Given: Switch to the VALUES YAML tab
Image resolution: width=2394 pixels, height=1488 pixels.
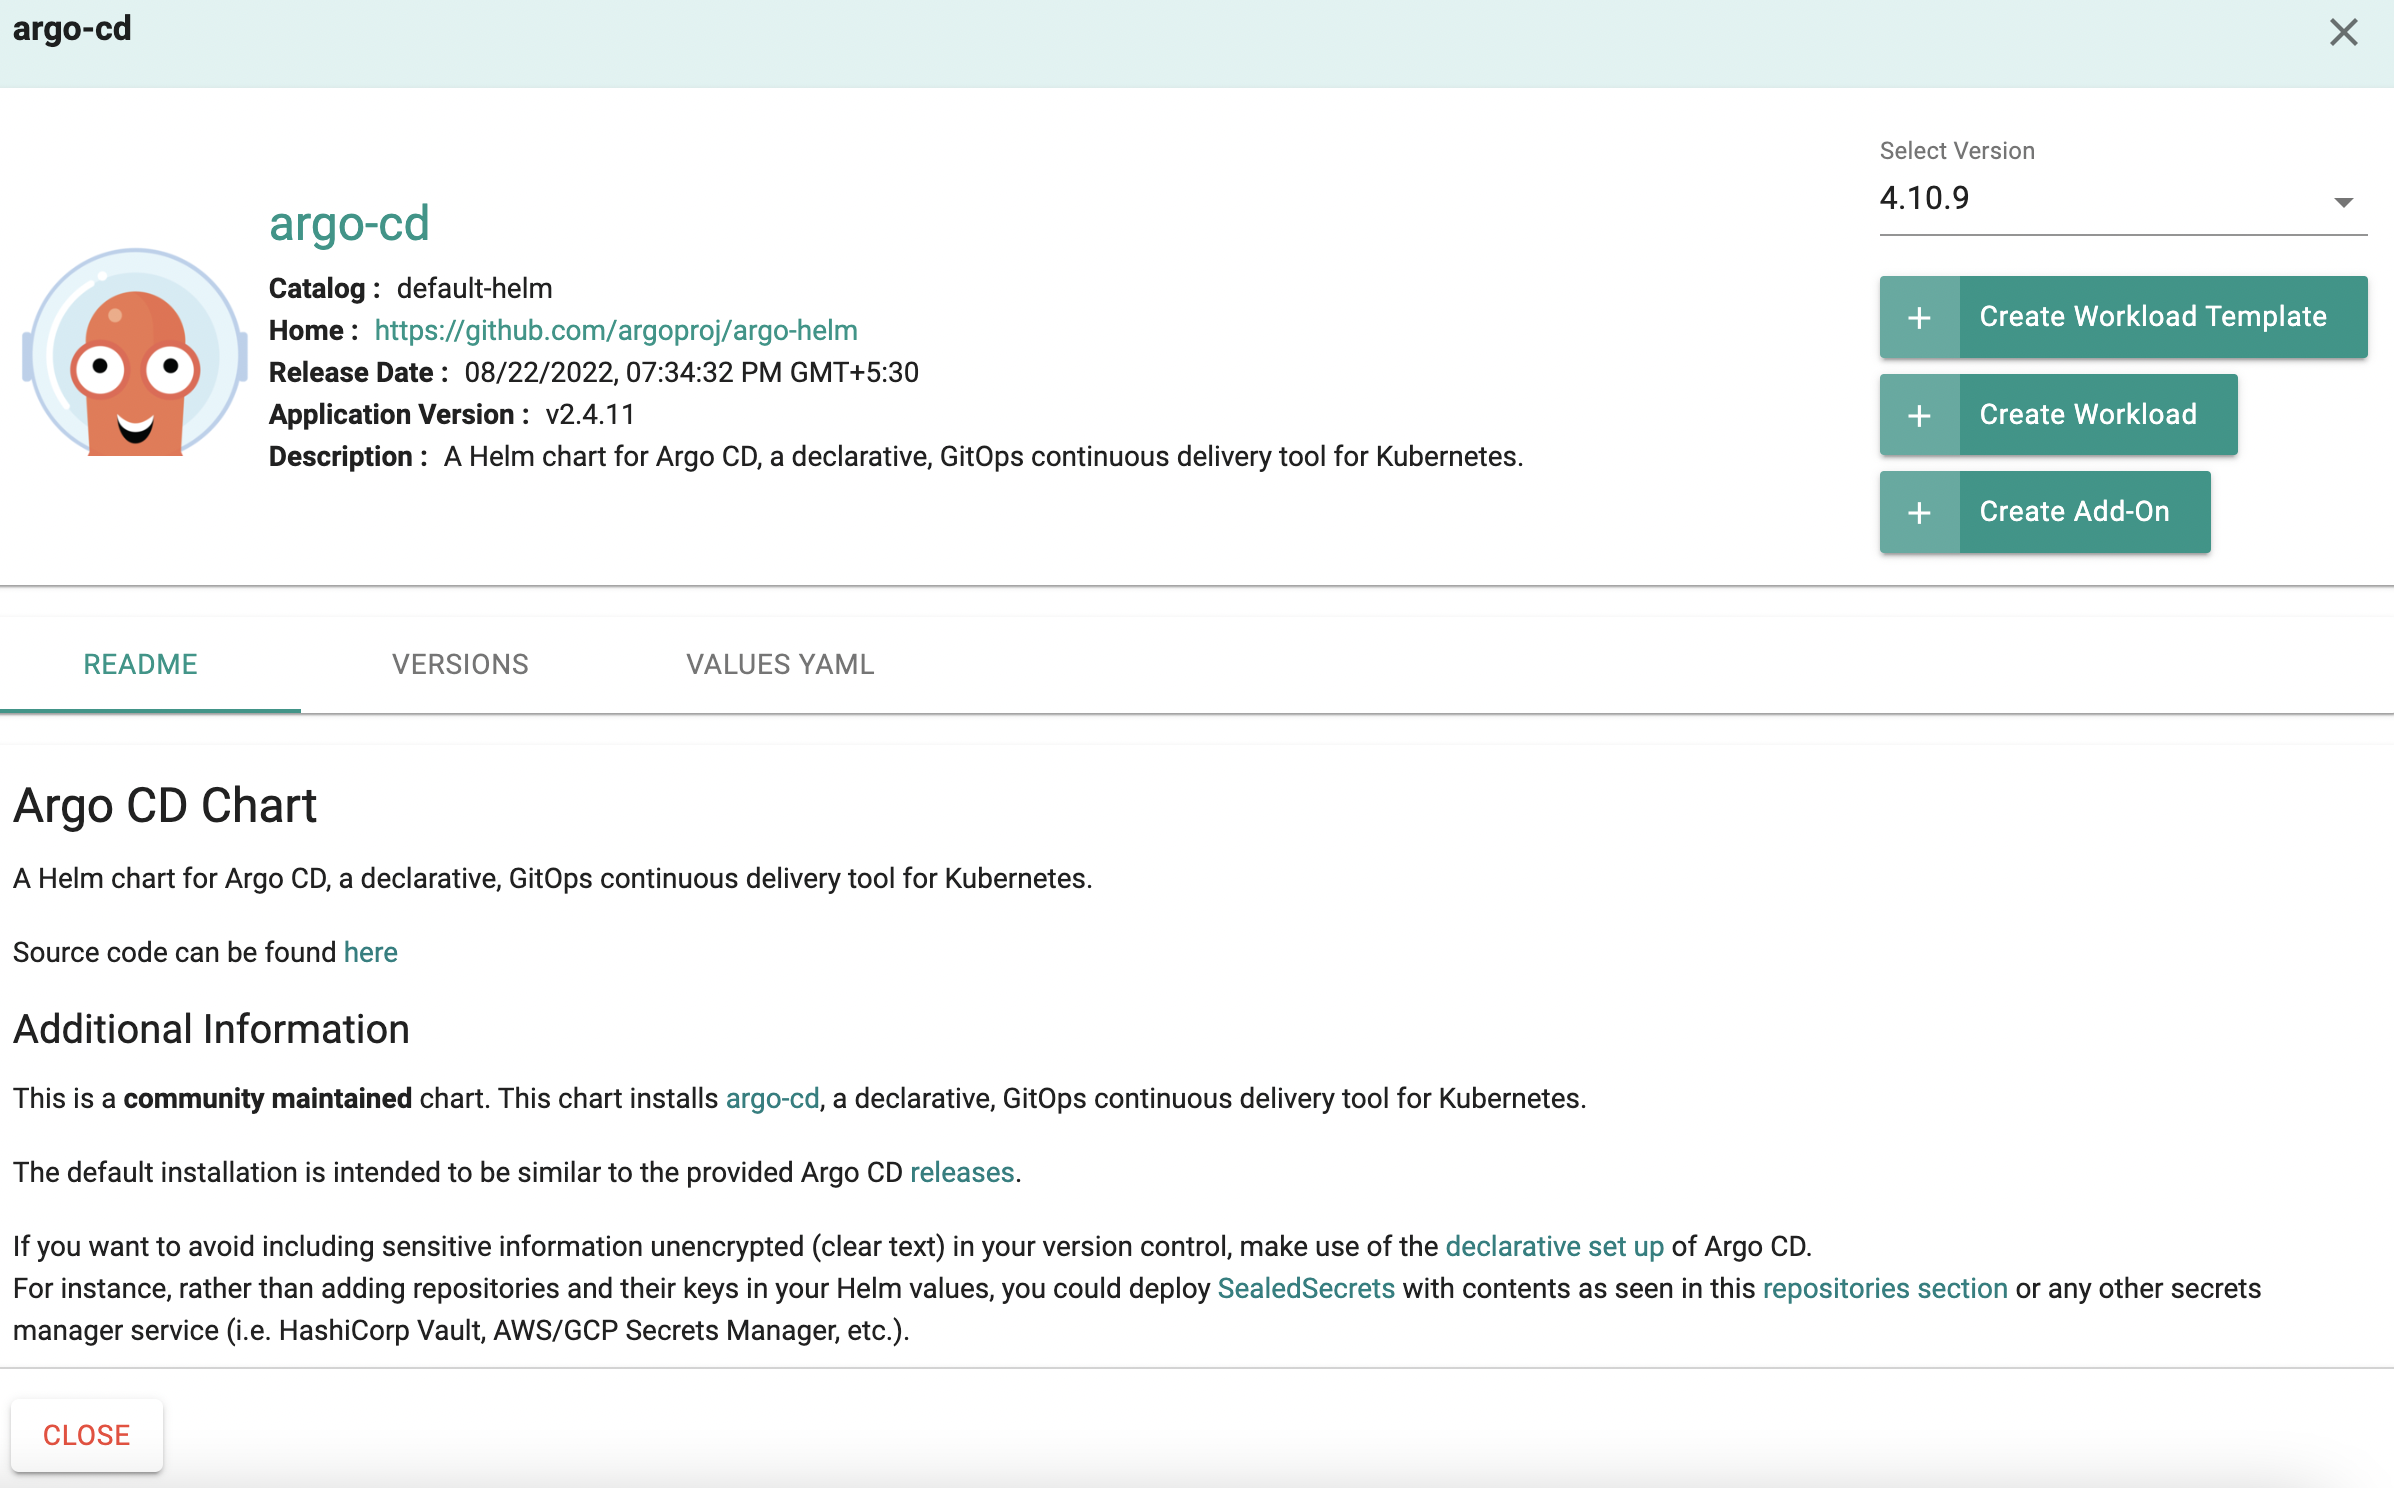Looking at the screenshot, I should coord(780,664).
